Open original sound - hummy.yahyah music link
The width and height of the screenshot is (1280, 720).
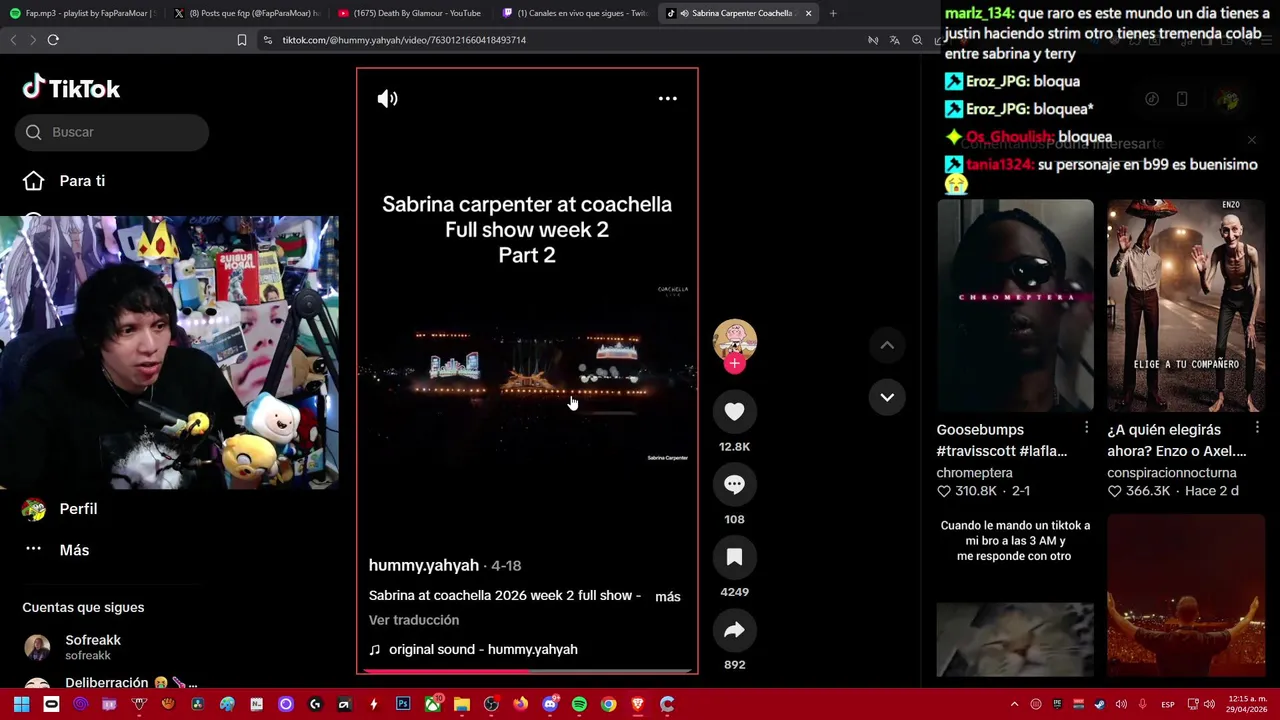coord(474,649)
